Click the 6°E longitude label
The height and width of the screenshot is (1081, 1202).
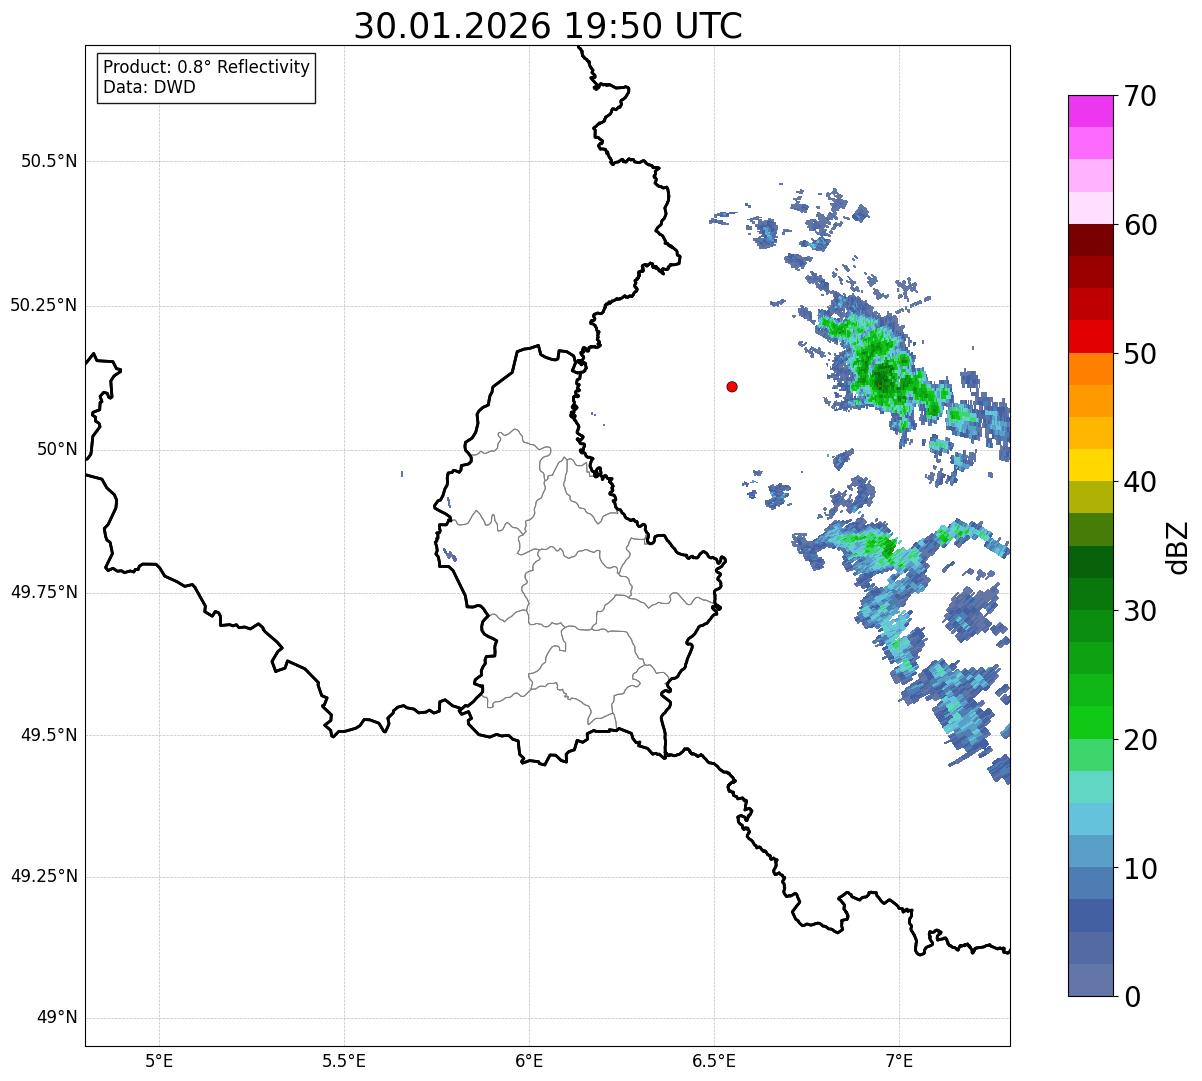click(529, 1060)
